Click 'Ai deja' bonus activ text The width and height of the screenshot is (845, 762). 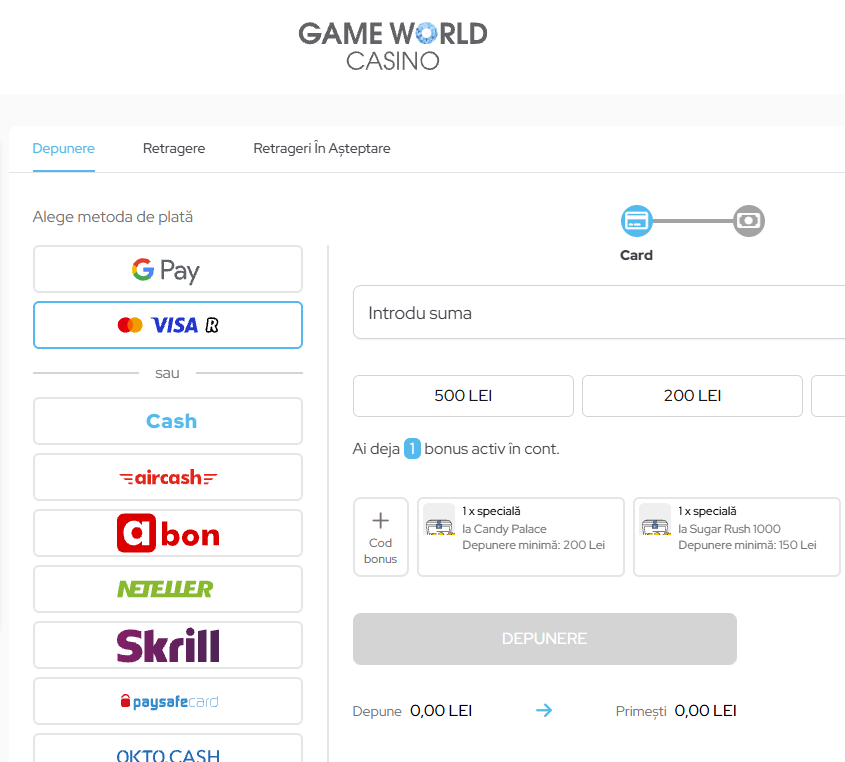(456, 448)
